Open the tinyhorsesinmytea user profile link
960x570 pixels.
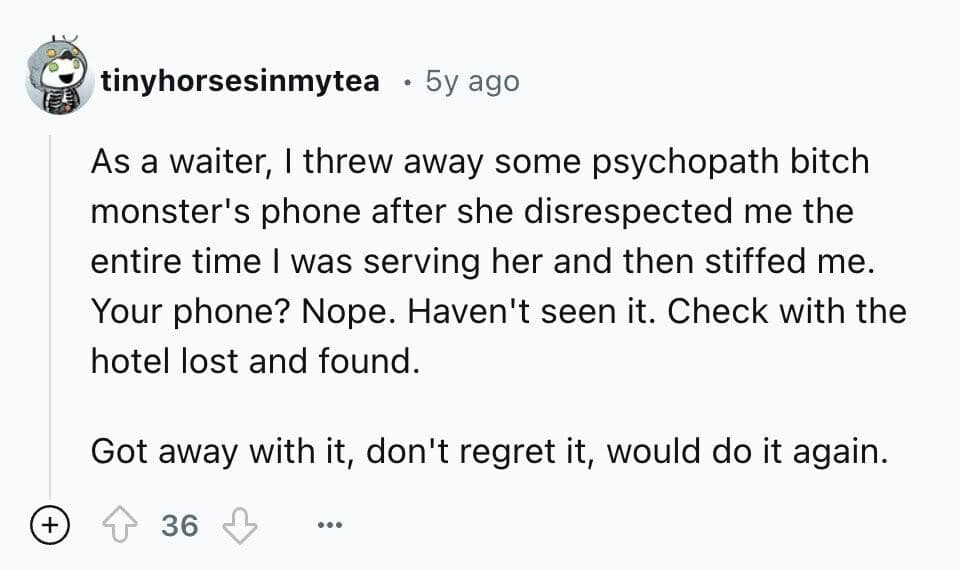pyautogui.click(x=240, y=81)
